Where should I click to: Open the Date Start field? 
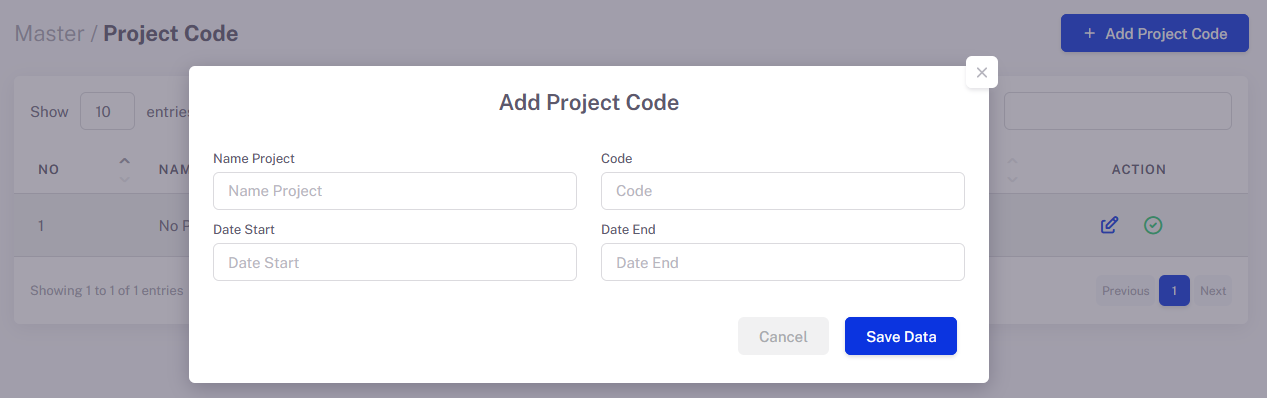pos(395,262)
